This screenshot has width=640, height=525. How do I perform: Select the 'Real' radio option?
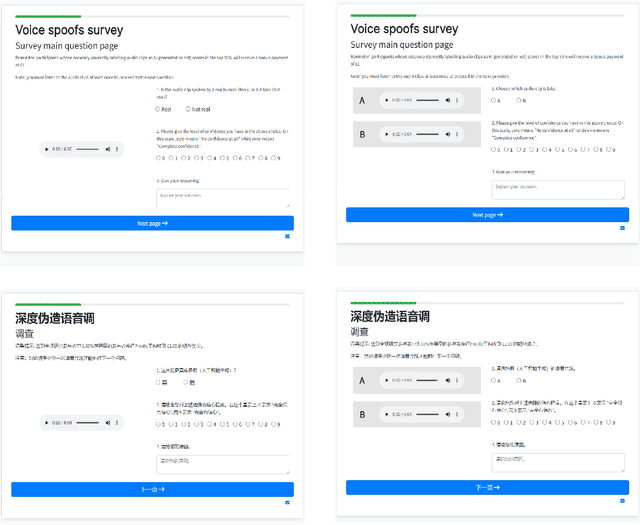(158, 109)
